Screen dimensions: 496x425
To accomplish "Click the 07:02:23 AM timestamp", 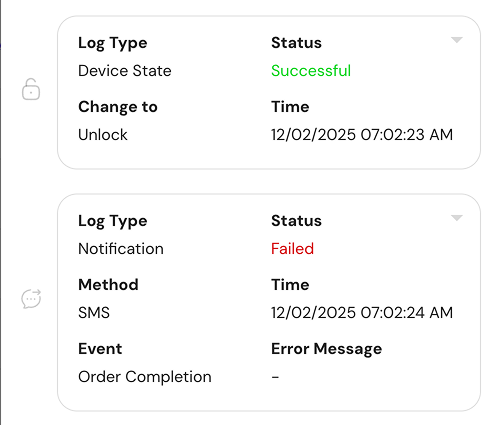I will [x=362, y=135].
